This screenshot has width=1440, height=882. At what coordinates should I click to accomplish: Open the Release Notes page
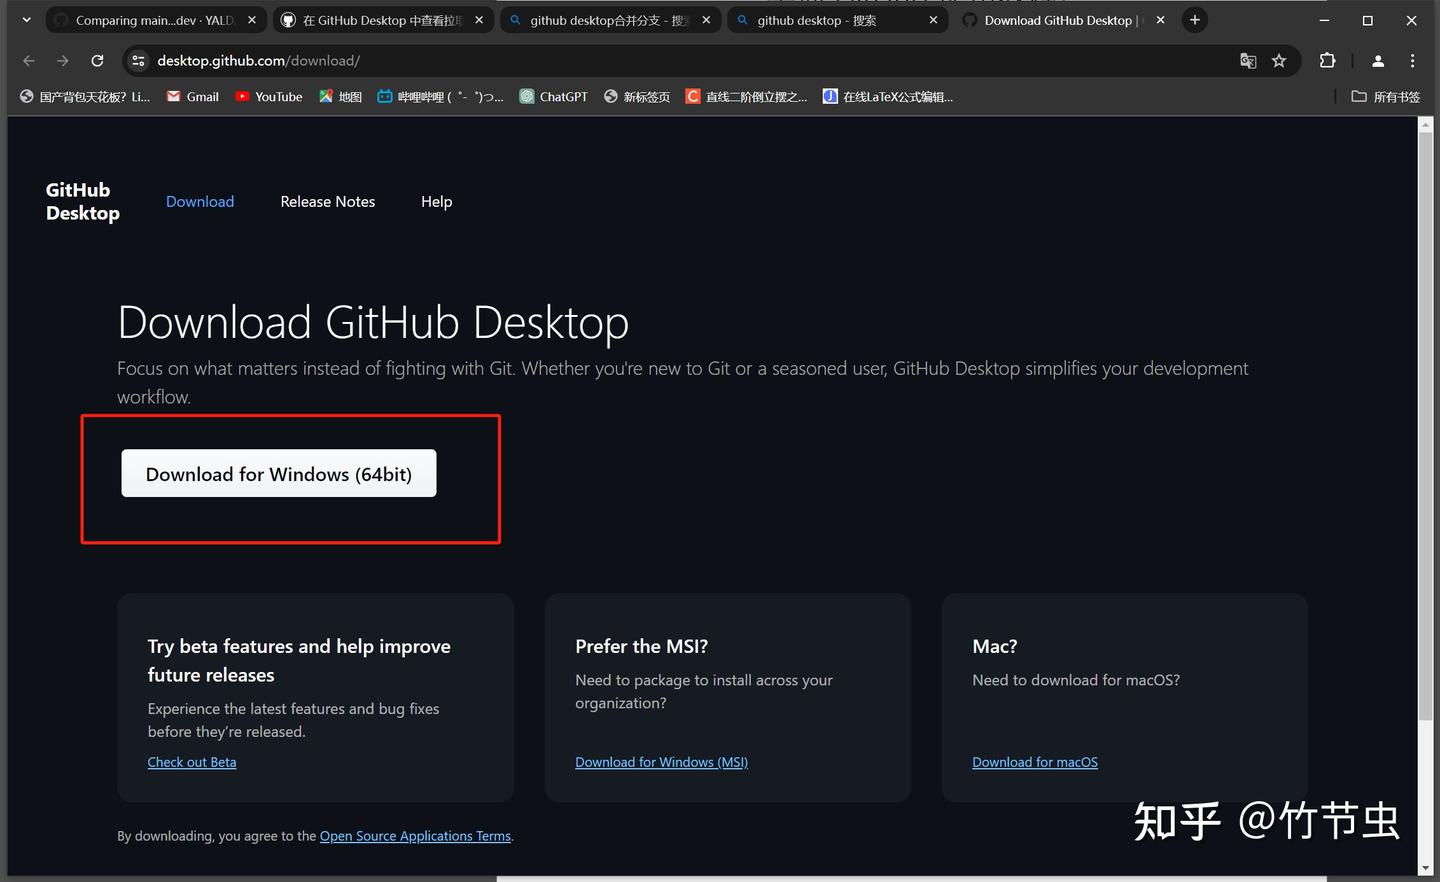coord(327,201)
